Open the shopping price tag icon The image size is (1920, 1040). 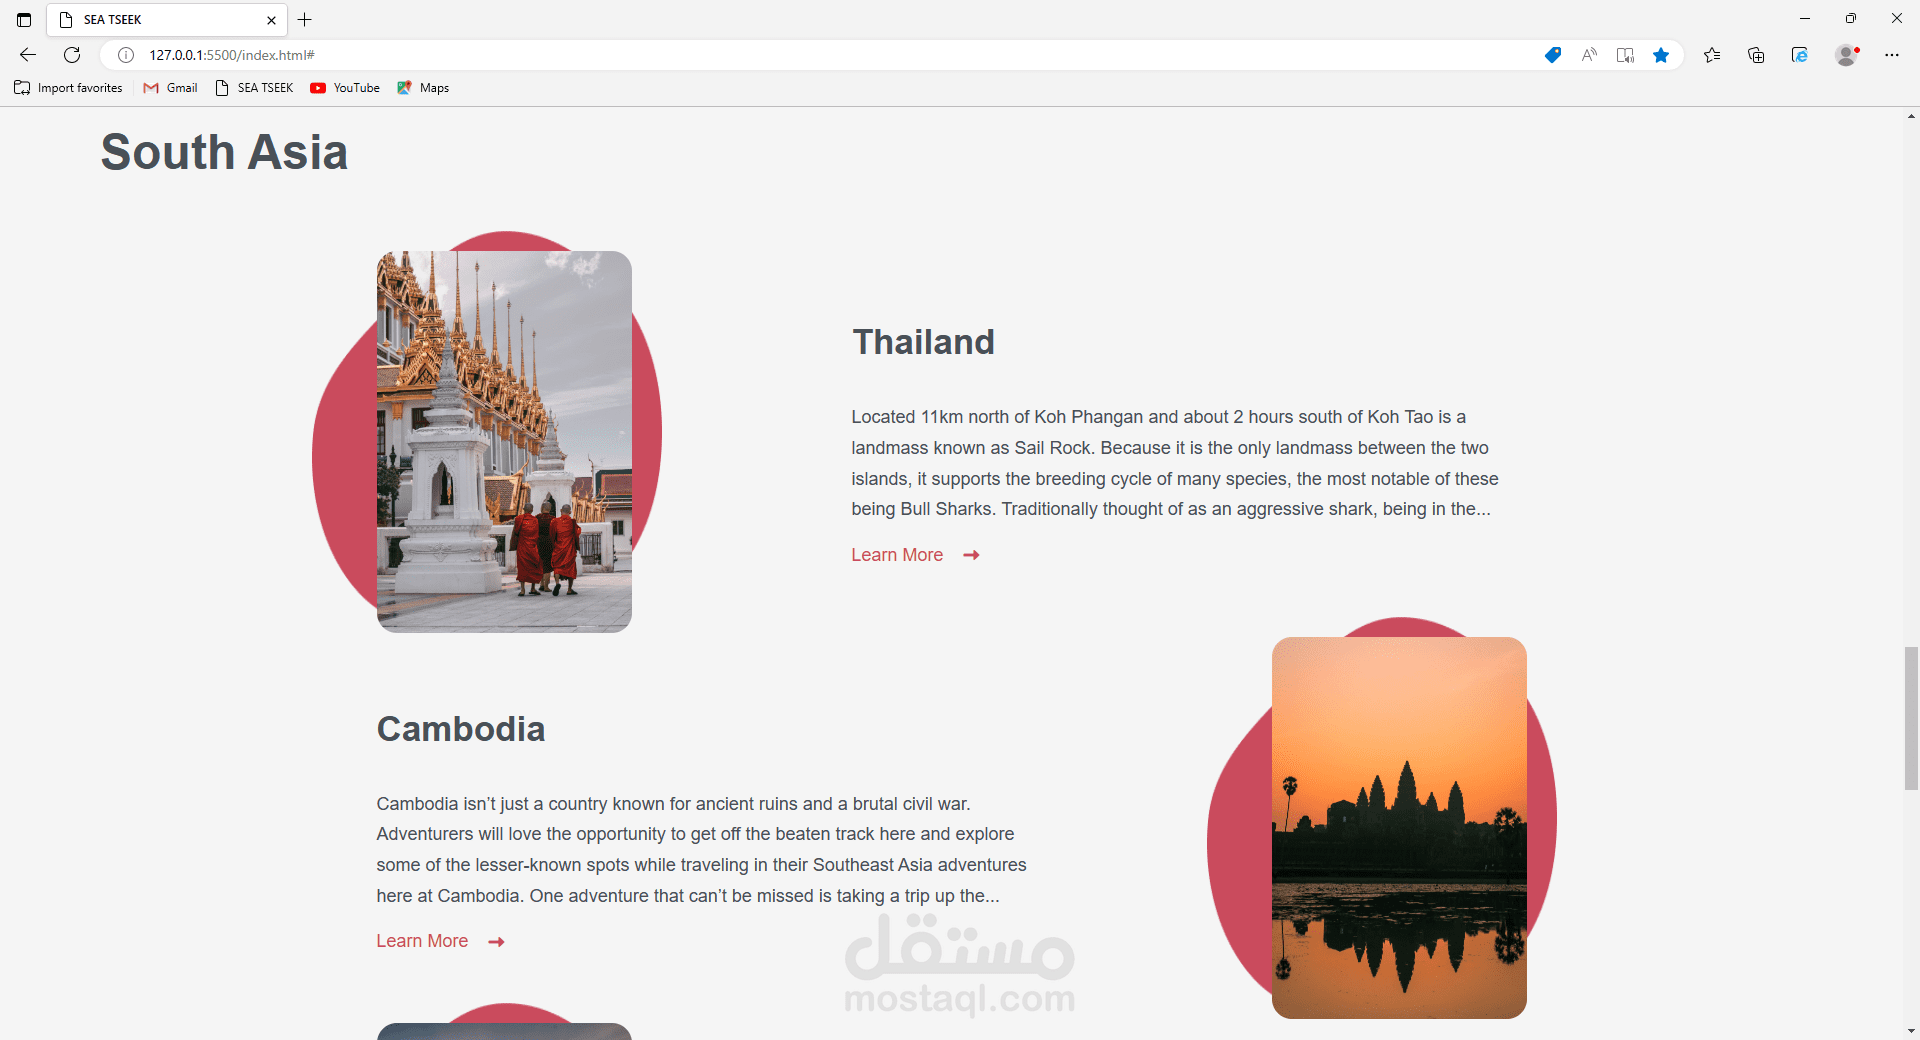click(x=1553, y=55)
